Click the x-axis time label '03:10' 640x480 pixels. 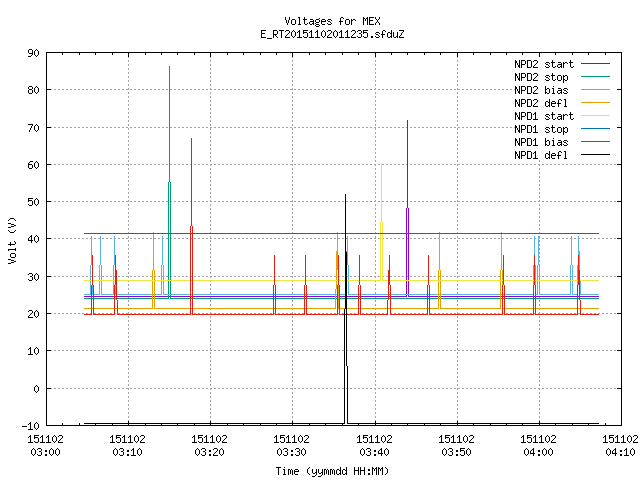[127, 452]
